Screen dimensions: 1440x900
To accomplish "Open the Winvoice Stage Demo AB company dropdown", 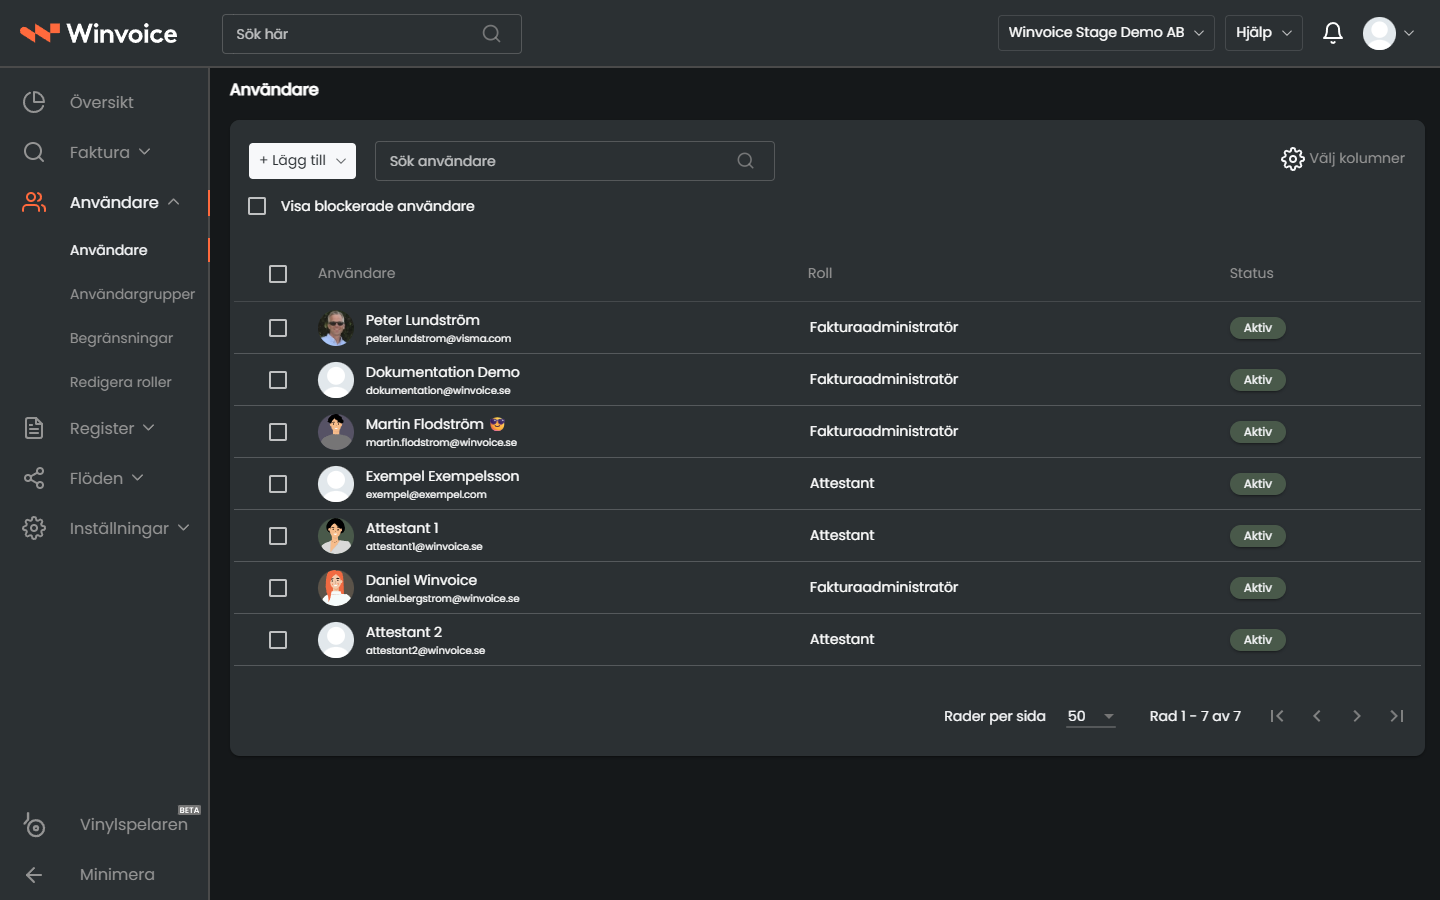I will click(1106, 33).
